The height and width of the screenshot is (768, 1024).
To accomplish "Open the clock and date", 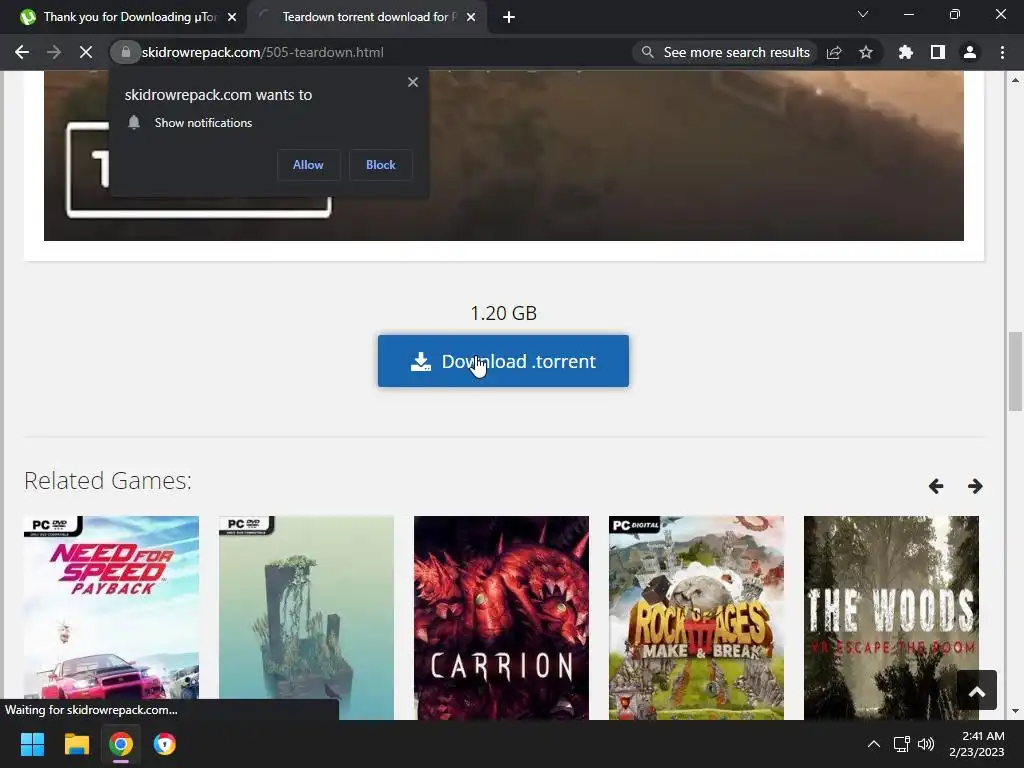I will pos(977,744).
